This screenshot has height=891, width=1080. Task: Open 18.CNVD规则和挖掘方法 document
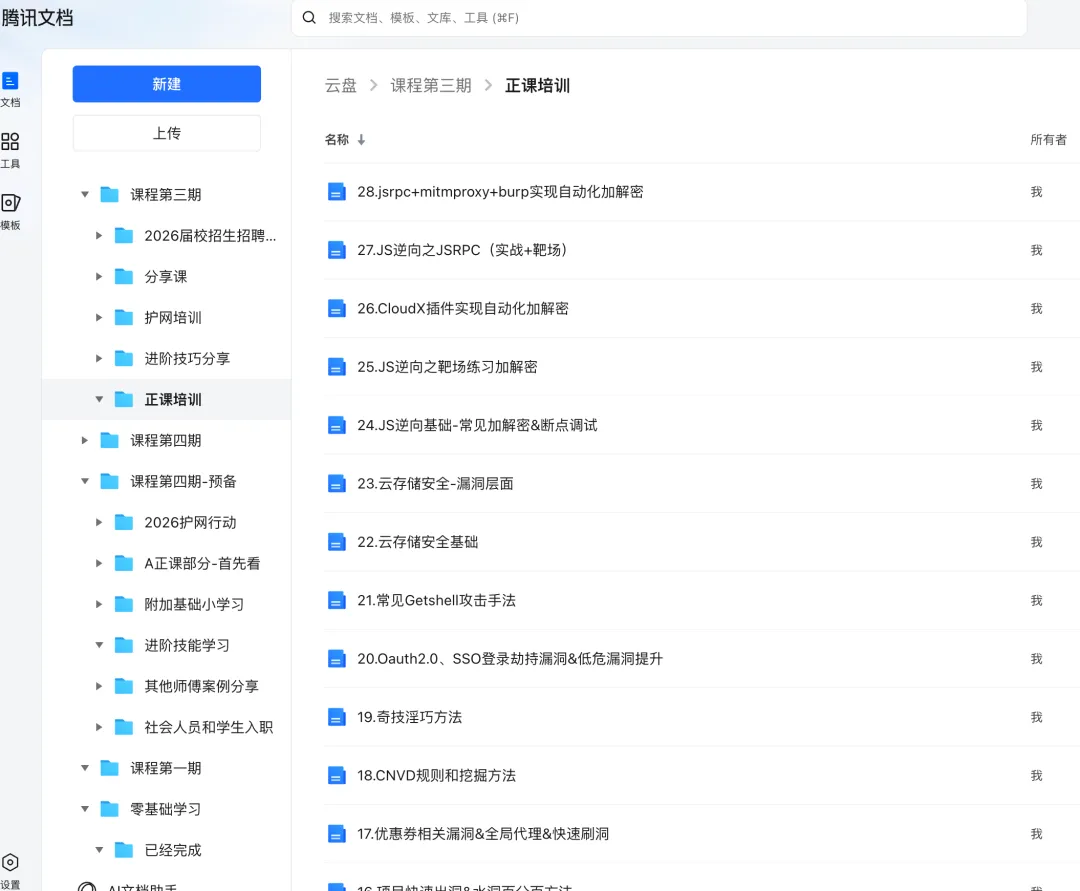click(x=437, y=776)
